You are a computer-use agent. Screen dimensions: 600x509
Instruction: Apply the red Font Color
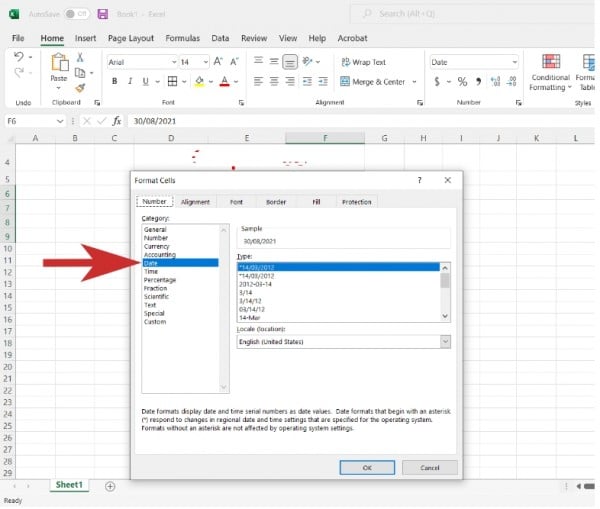pyautogui.click(x=225, y=81)
